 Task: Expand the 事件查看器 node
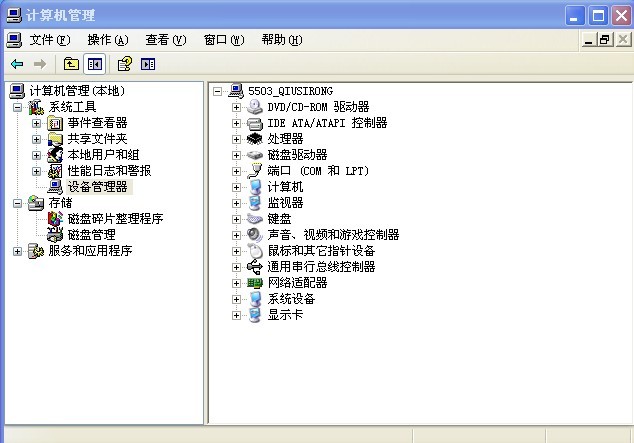point(36,123)
